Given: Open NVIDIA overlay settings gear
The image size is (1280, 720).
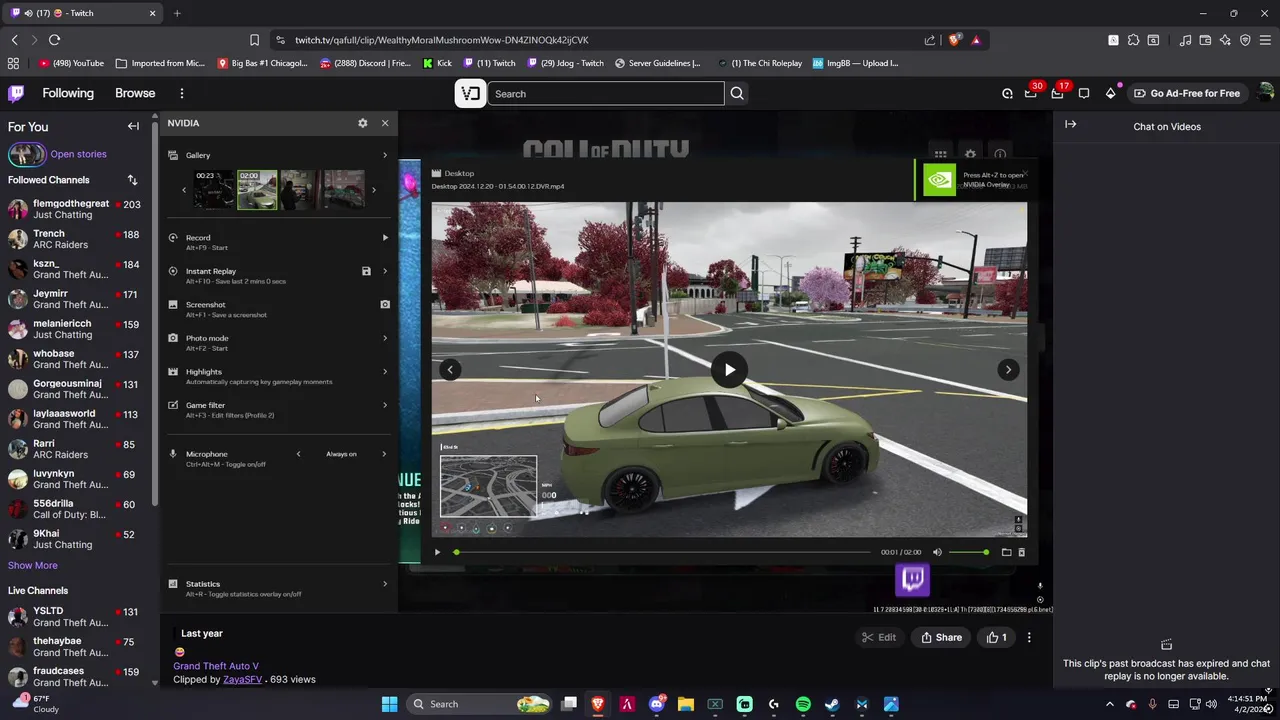Looking at the screenshot, I should tap(362, 123).
